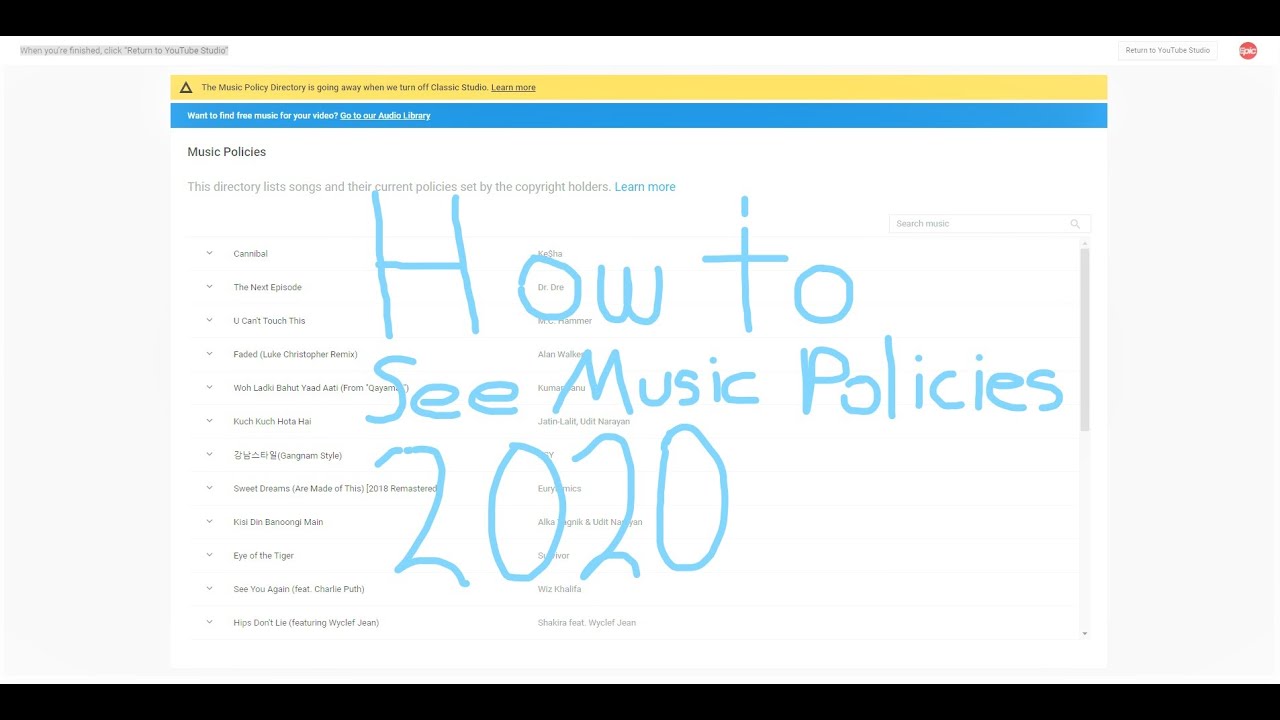Click artist Jatin-Lalit, Udit Narayan
This screenshot has width=1280, height=720.
pyautogui.click(x=584, y=421)
